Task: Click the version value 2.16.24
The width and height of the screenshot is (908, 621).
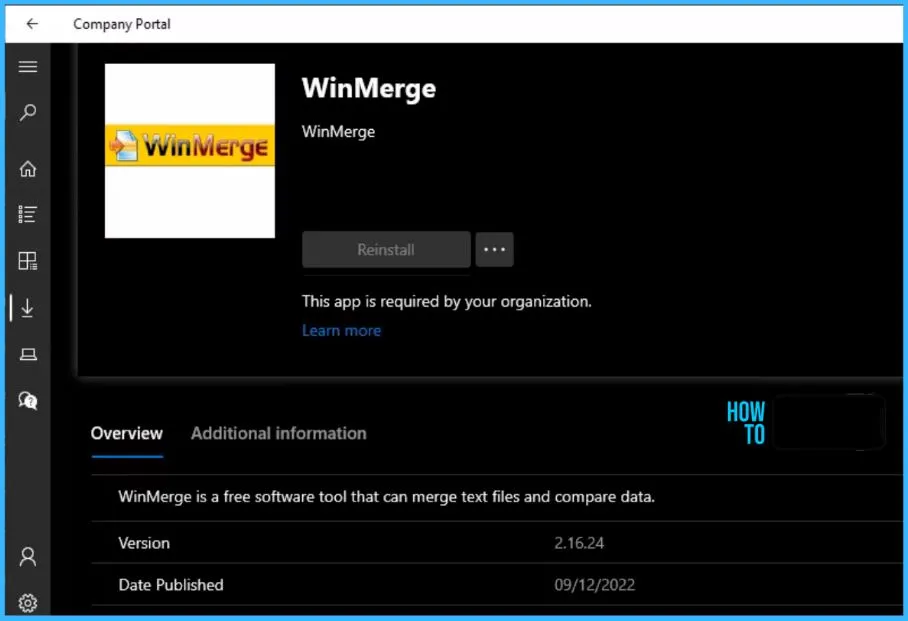Action: [x=579, y=543]
